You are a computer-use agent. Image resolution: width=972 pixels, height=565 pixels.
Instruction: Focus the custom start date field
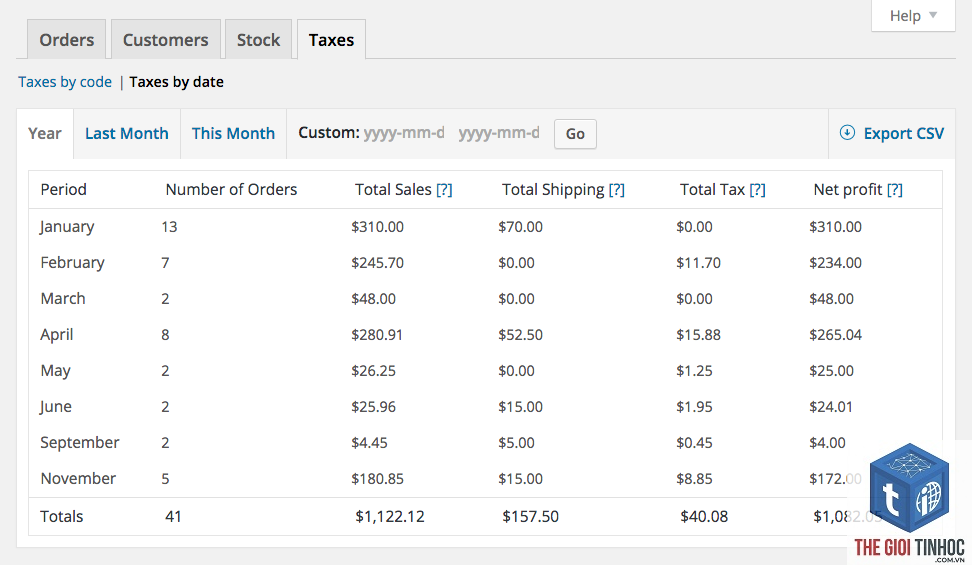(x=404, y=133)
